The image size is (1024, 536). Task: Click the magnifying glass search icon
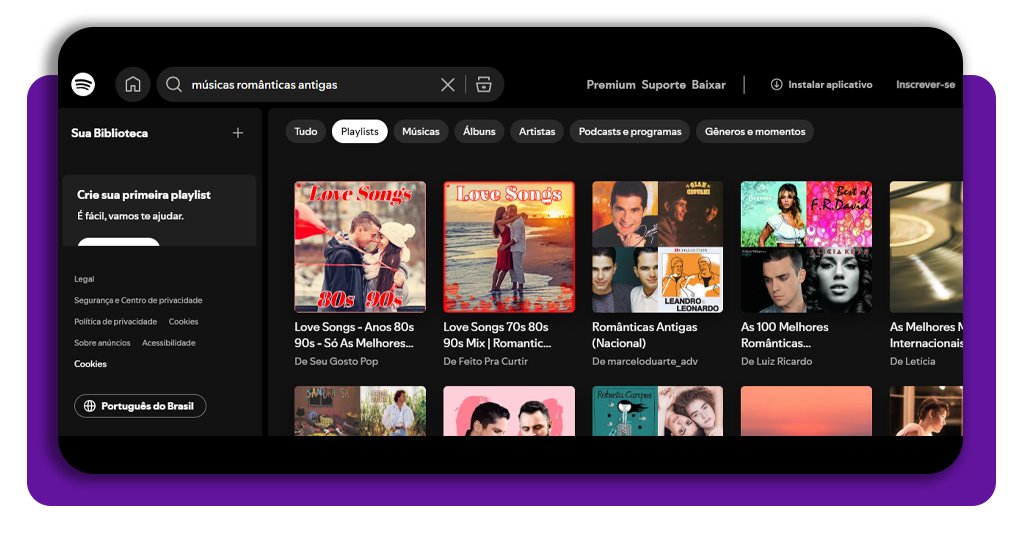[x=174, y=85]
